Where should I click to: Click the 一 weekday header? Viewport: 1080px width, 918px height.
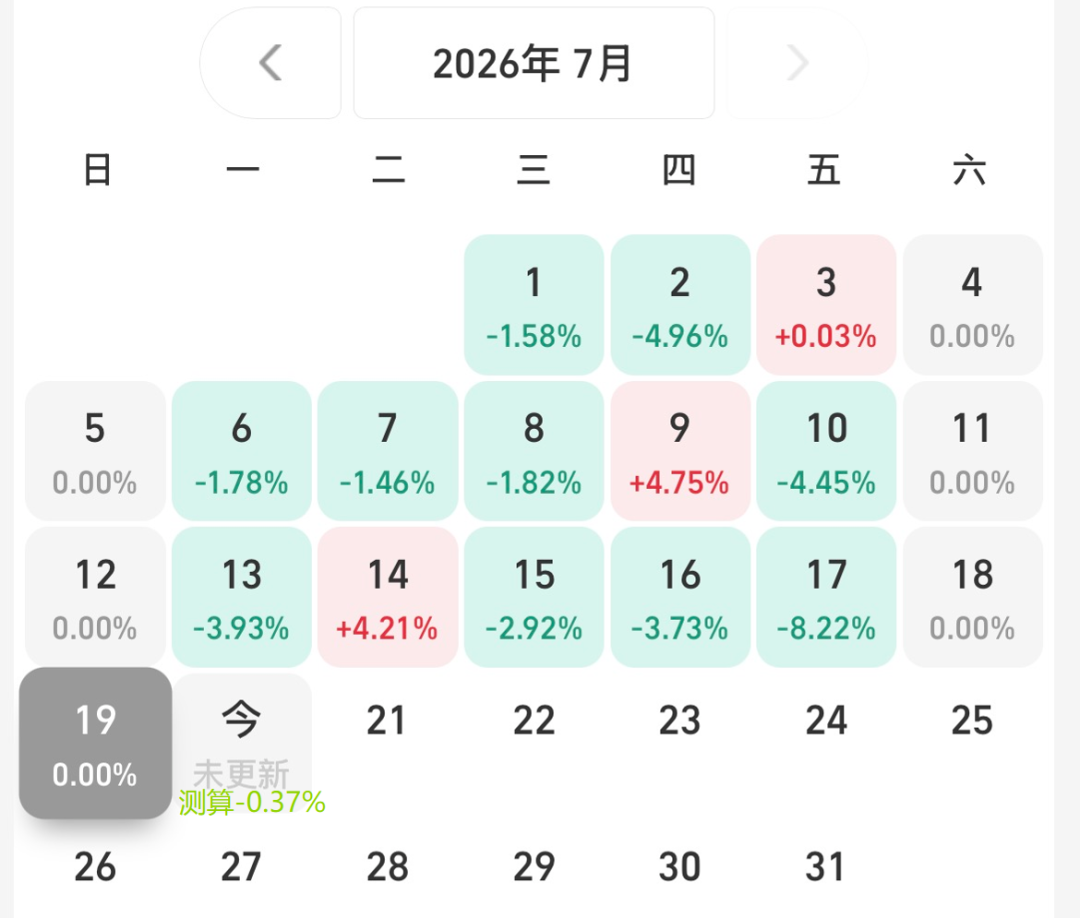tap(243, 169)
